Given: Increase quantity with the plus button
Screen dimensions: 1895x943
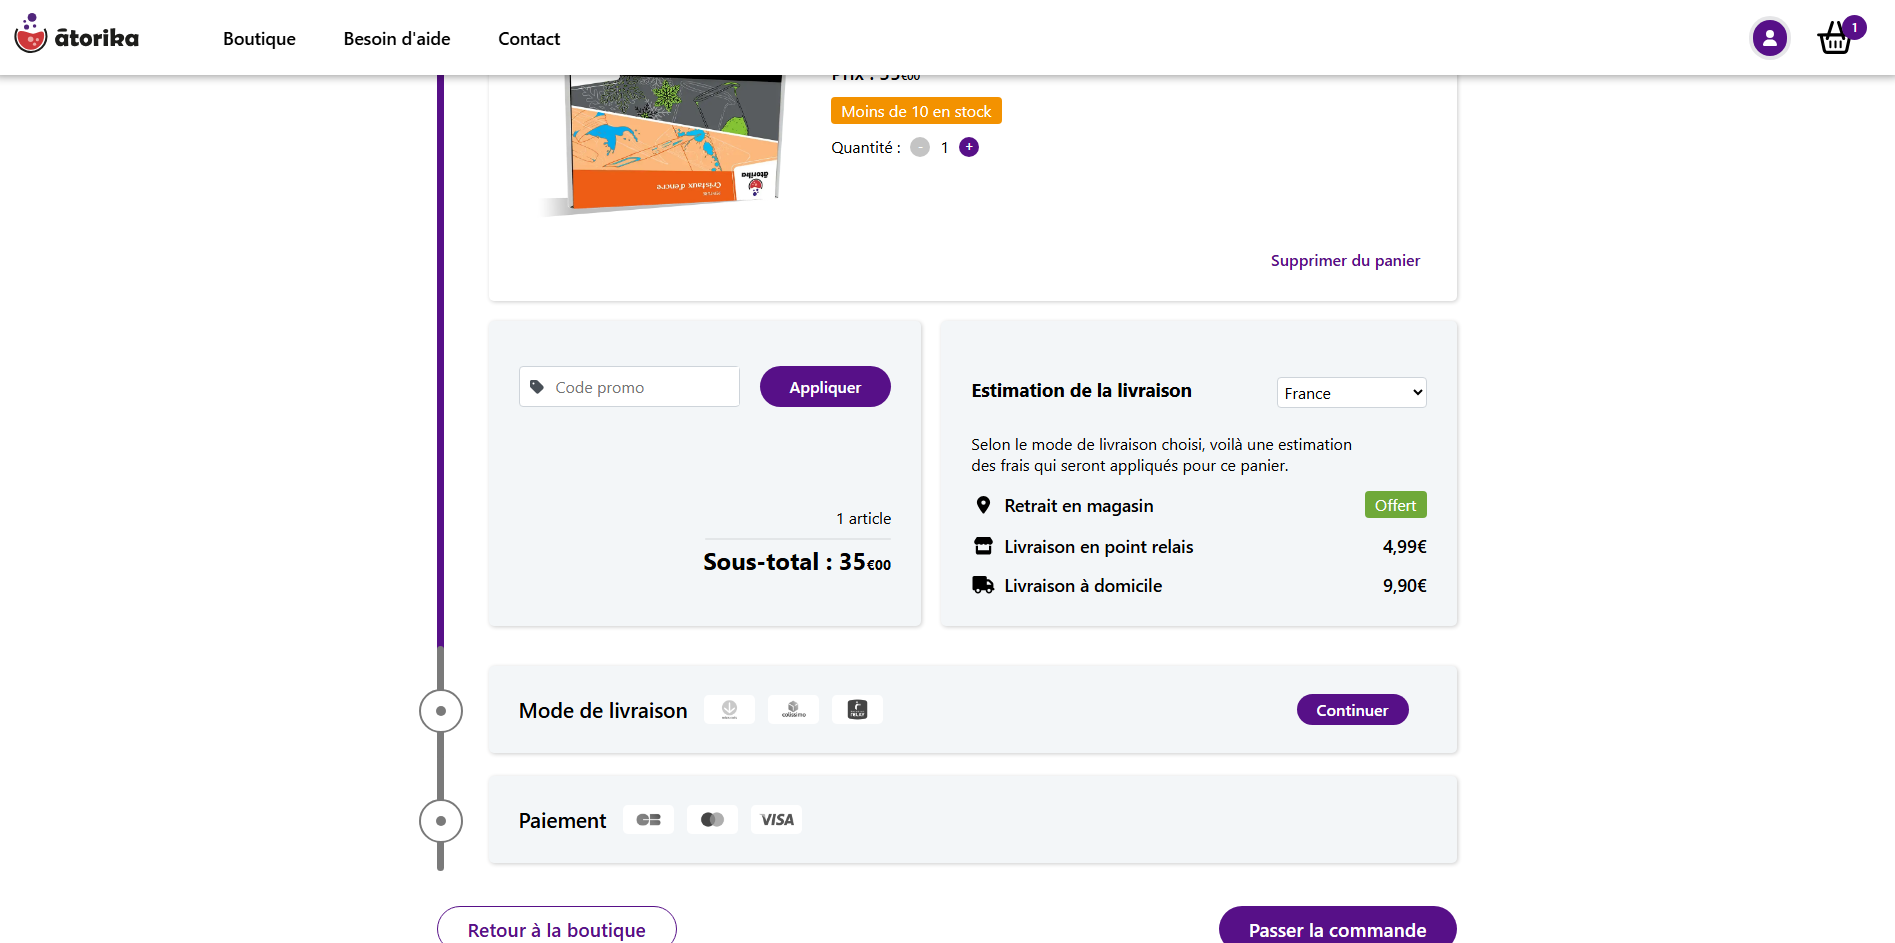Looking at the screenshot, I should pos(969,147).
